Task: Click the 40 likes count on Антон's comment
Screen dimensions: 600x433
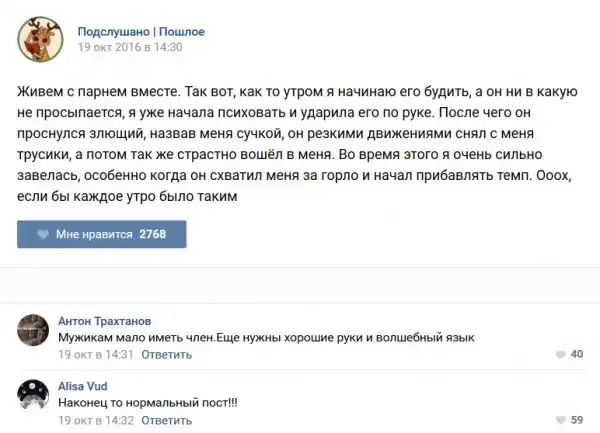Action: point(576,354)
